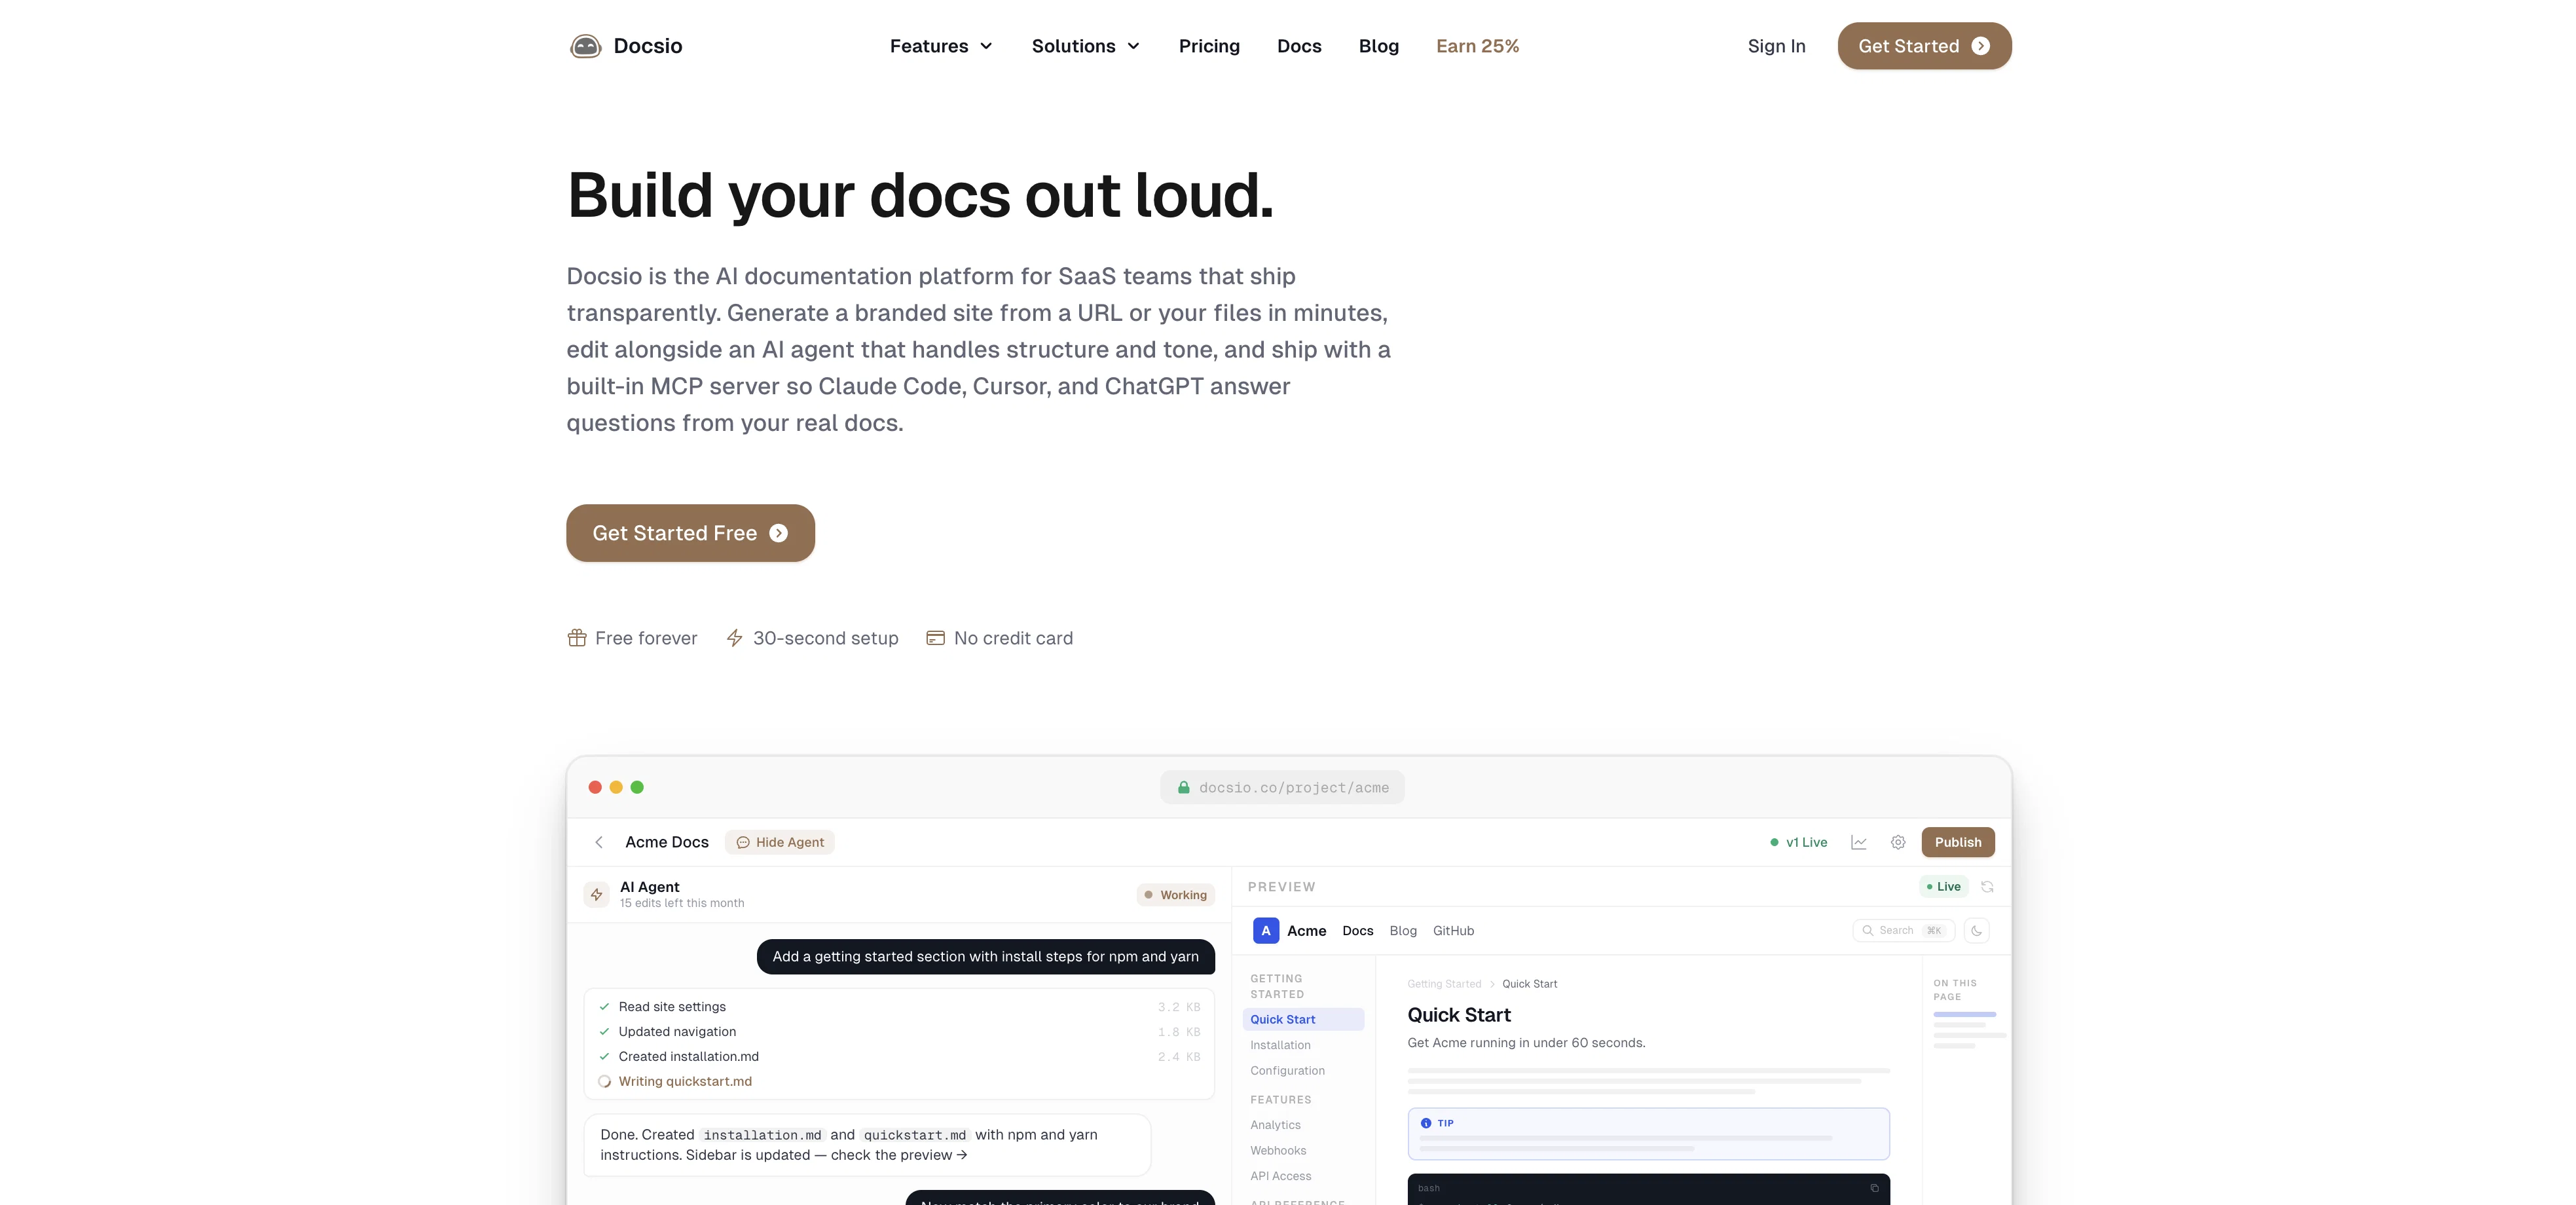Click the "15 edits left this month" text

tap(682, 904)
